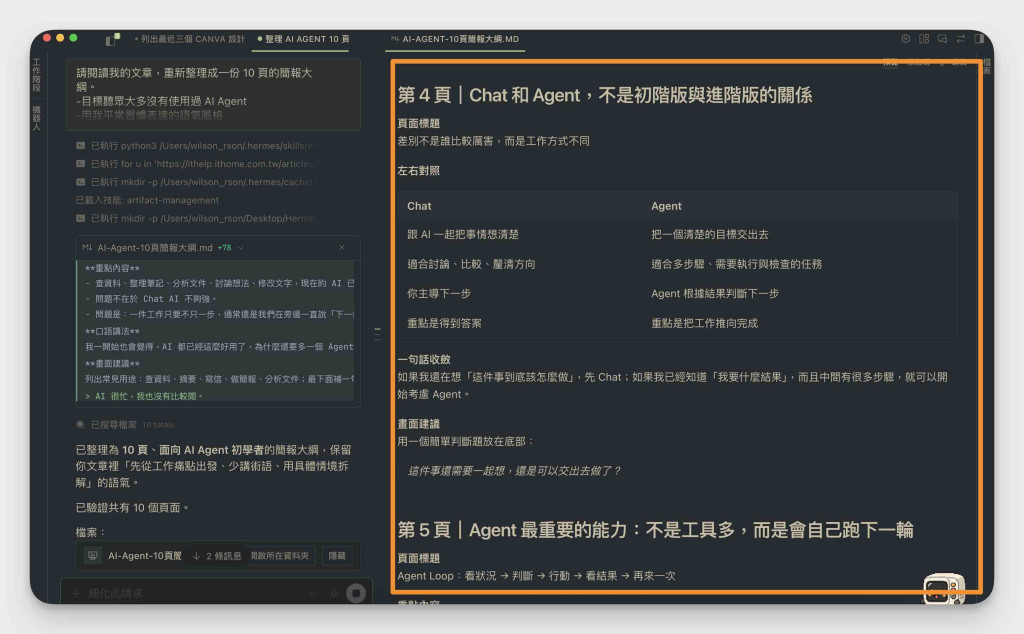Image resolution: width=1024 pixels, height=634 pixels.
Task: Switch to the 列出最近三個 CANVA 設計 tab
Action: click(189, 39)
